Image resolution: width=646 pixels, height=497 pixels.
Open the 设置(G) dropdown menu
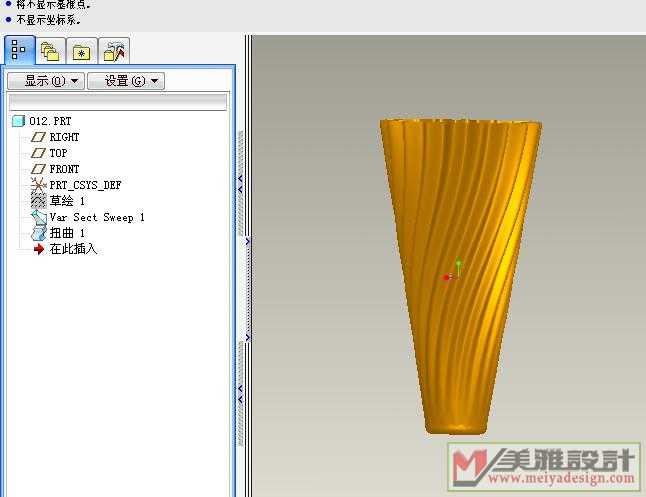(x=126, y=81)
